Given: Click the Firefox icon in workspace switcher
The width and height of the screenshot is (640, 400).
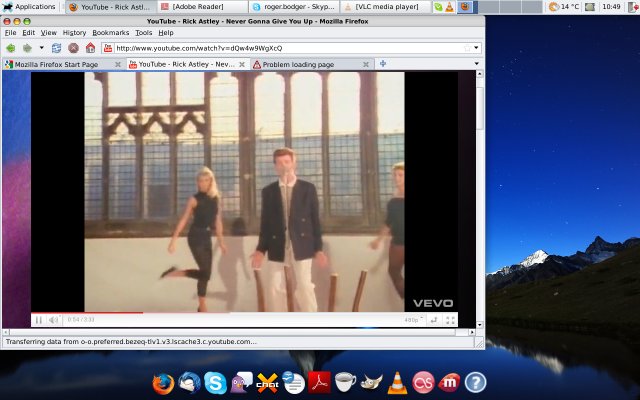Looking at the screenshot, I should click(x=465, y=7).
